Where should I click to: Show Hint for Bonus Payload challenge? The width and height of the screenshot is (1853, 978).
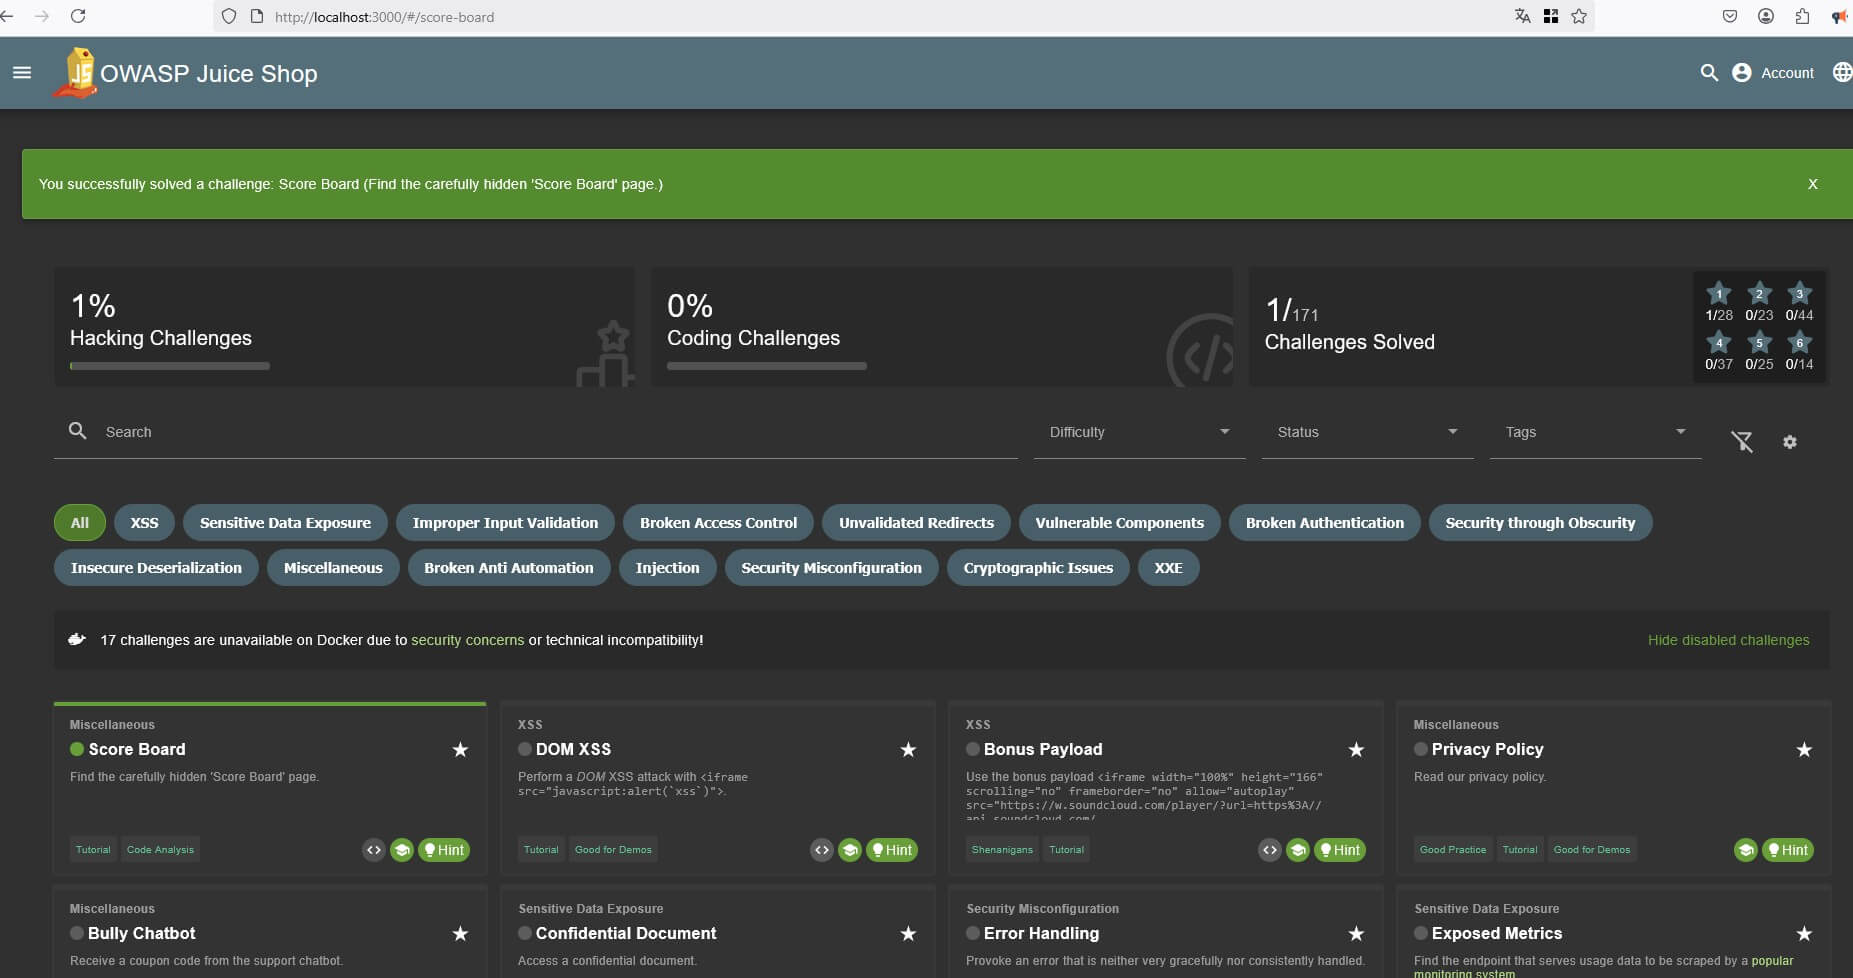(1340, 850)
